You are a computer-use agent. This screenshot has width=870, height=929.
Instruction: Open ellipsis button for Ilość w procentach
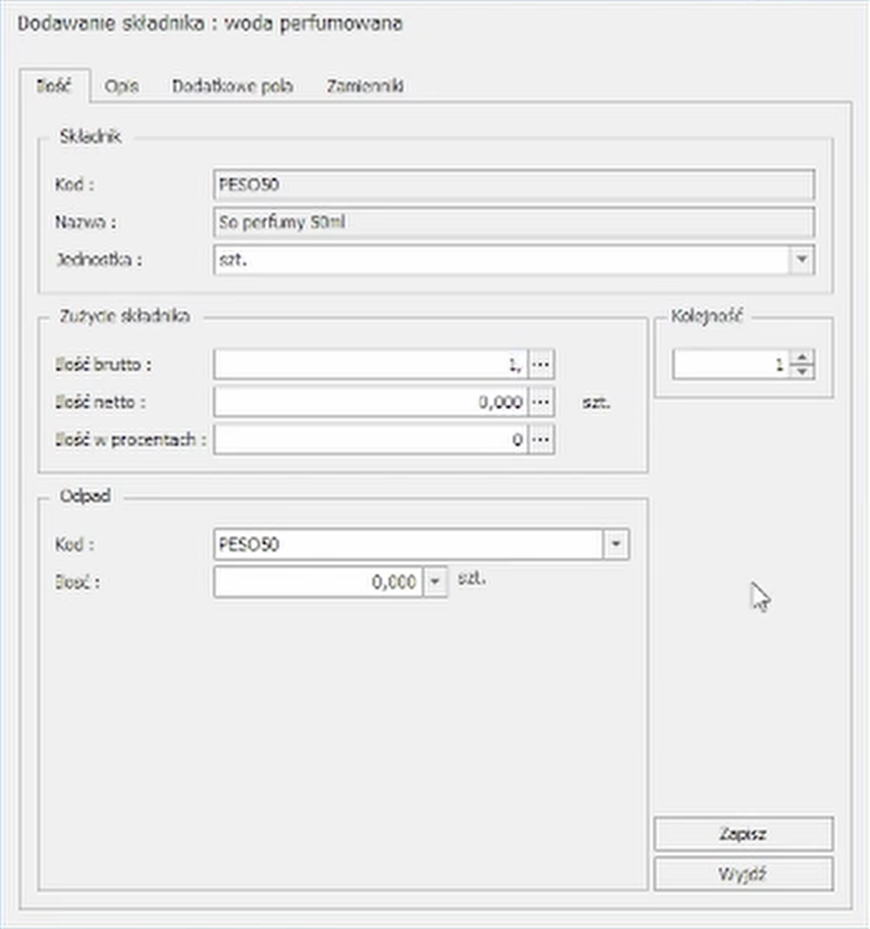[x=541, y=439]
